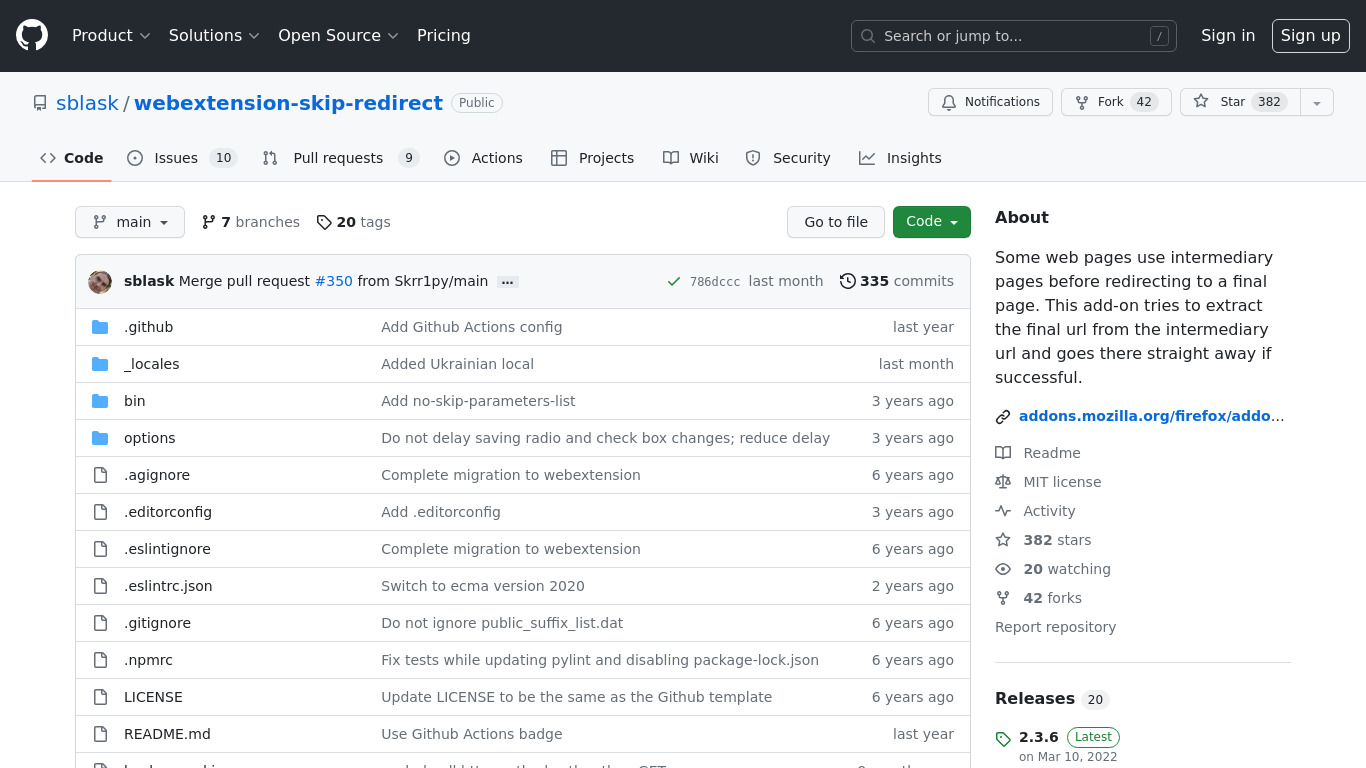Open the webextension-skip-redirect repo title link
1366x768 pixels.
tap(288, 103)
